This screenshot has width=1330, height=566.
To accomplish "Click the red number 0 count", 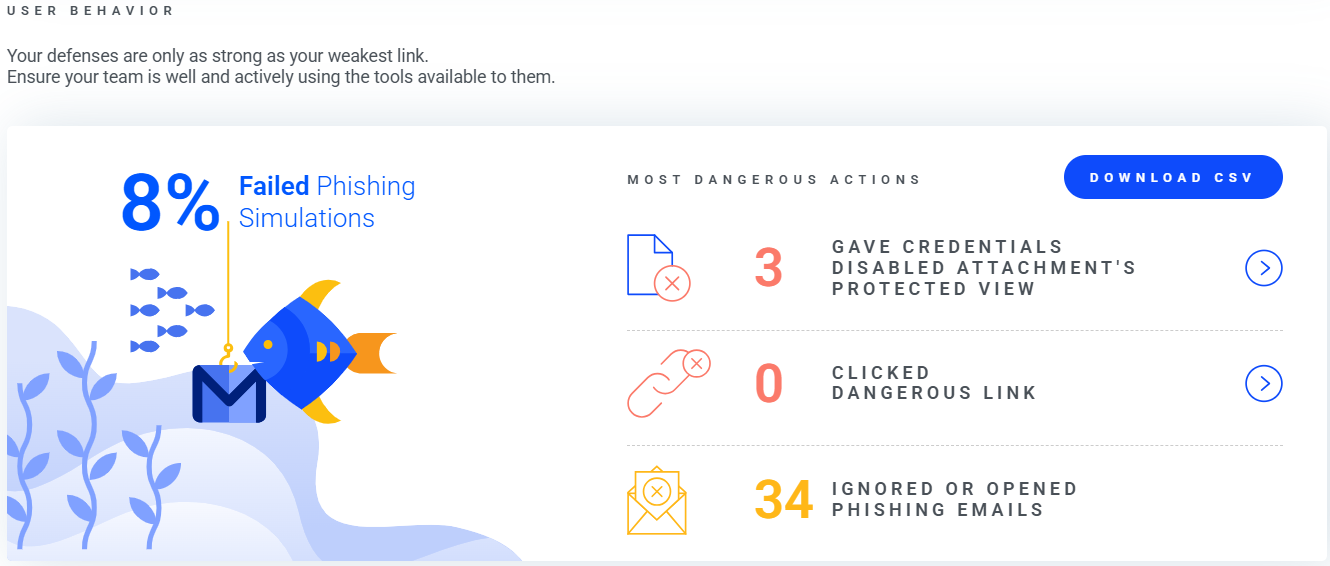I will point(768,383).
